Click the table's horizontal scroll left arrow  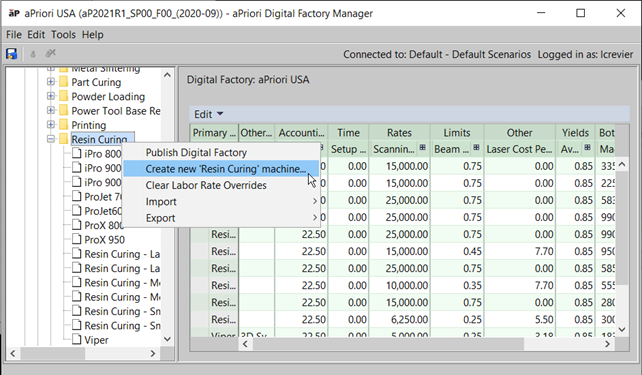pyautogui.click(x=245, y=344)
